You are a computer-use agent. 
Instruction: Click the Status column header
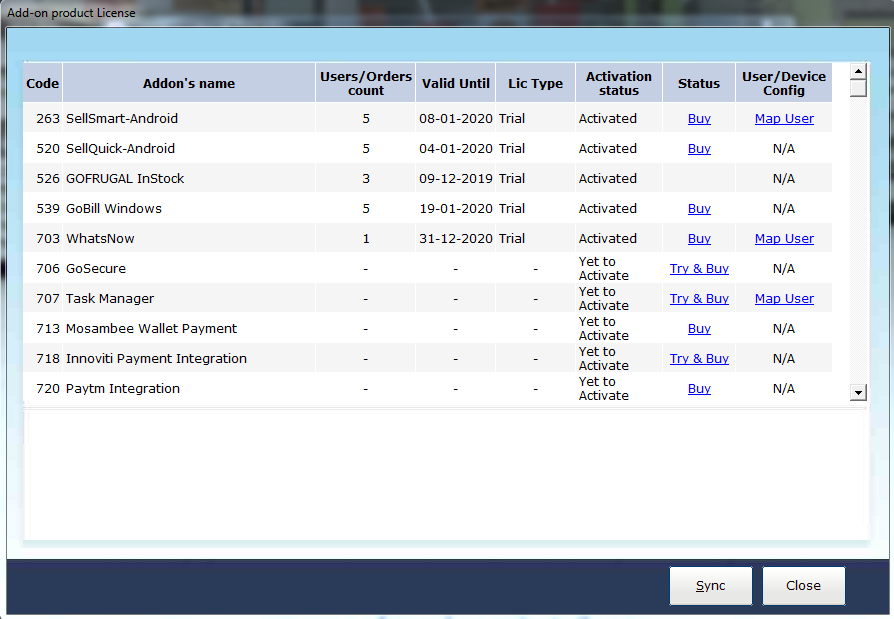(x=699, y=83)
